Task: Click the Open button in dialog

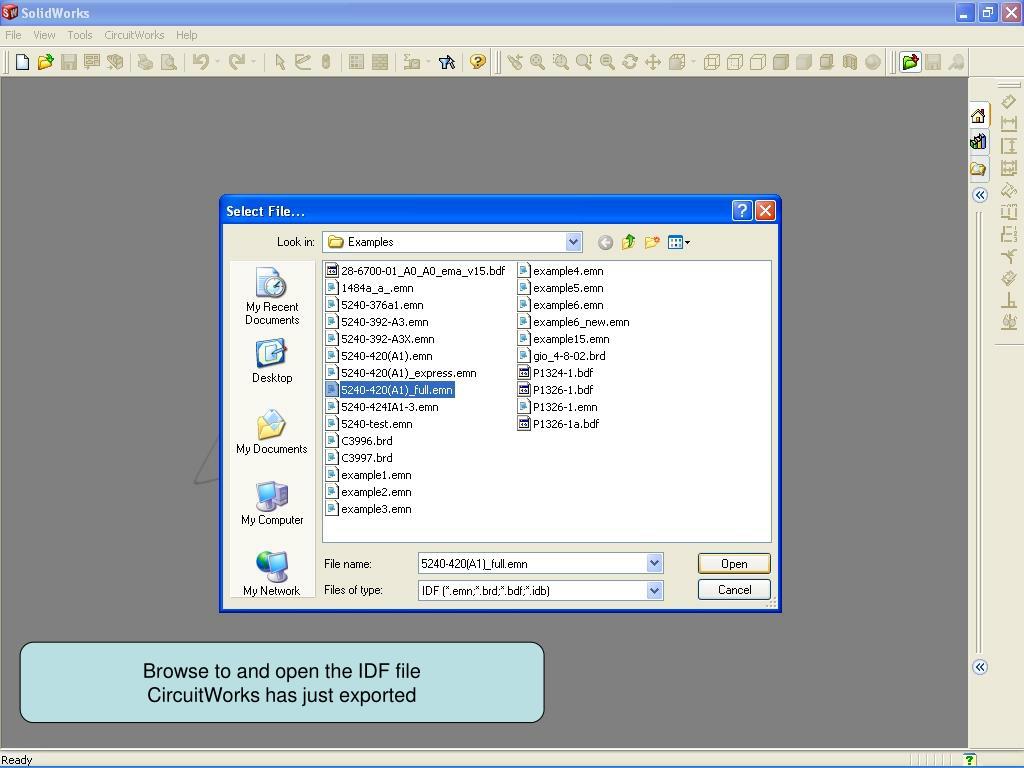Action: [734, 564]
